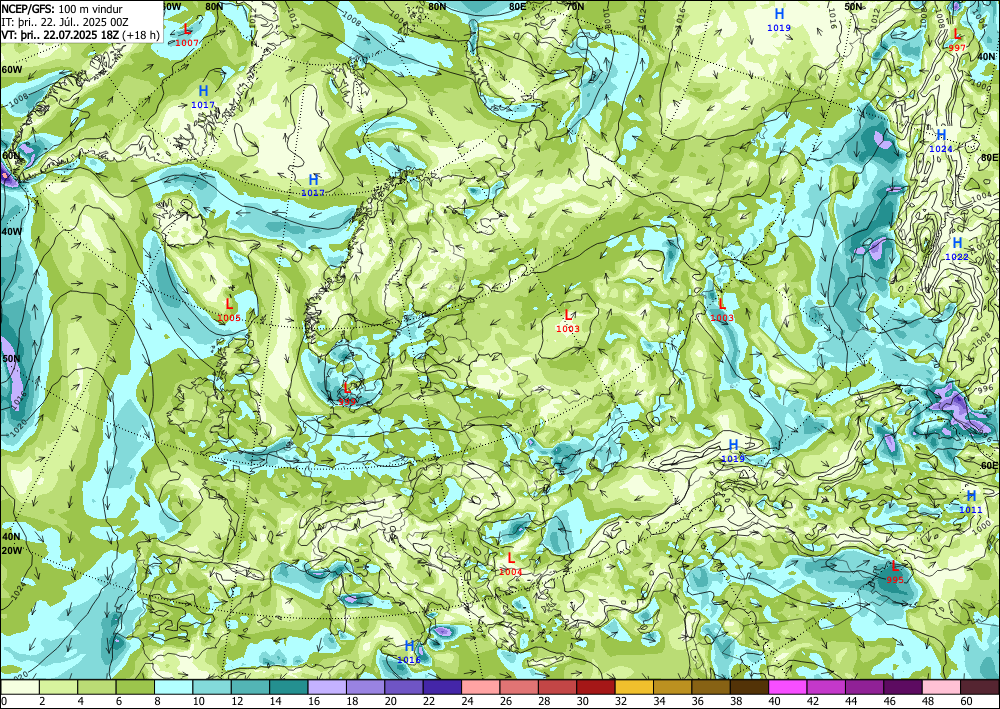The height and width of the screenshot is (709, 1000).
Task: Select the 8–10 light cyan legend swatch
Action: 173,687
